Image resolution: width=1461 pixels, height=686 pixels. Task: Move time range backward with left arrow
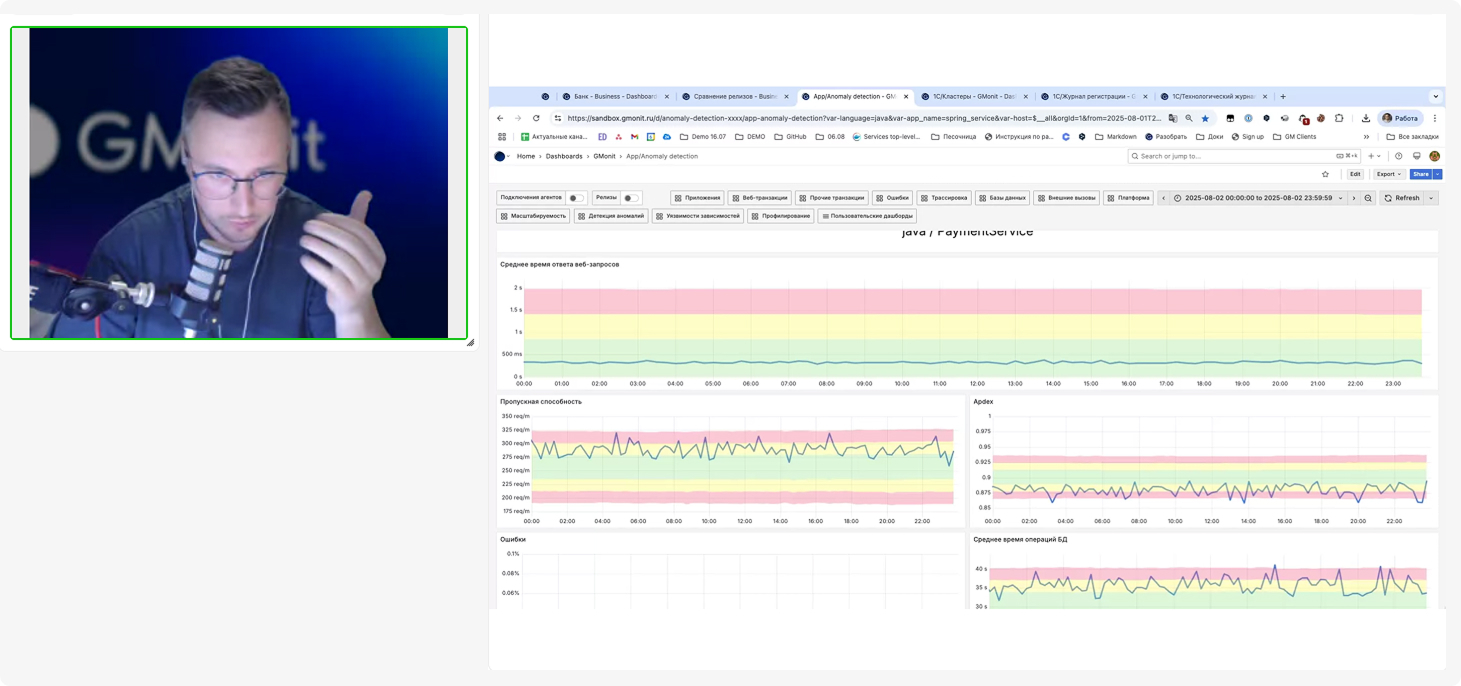(1163, 198)
